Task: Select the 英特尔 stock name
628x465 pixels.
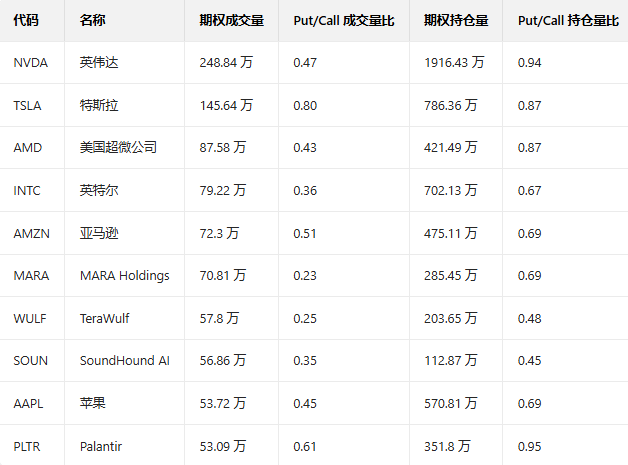Action: 99,190
